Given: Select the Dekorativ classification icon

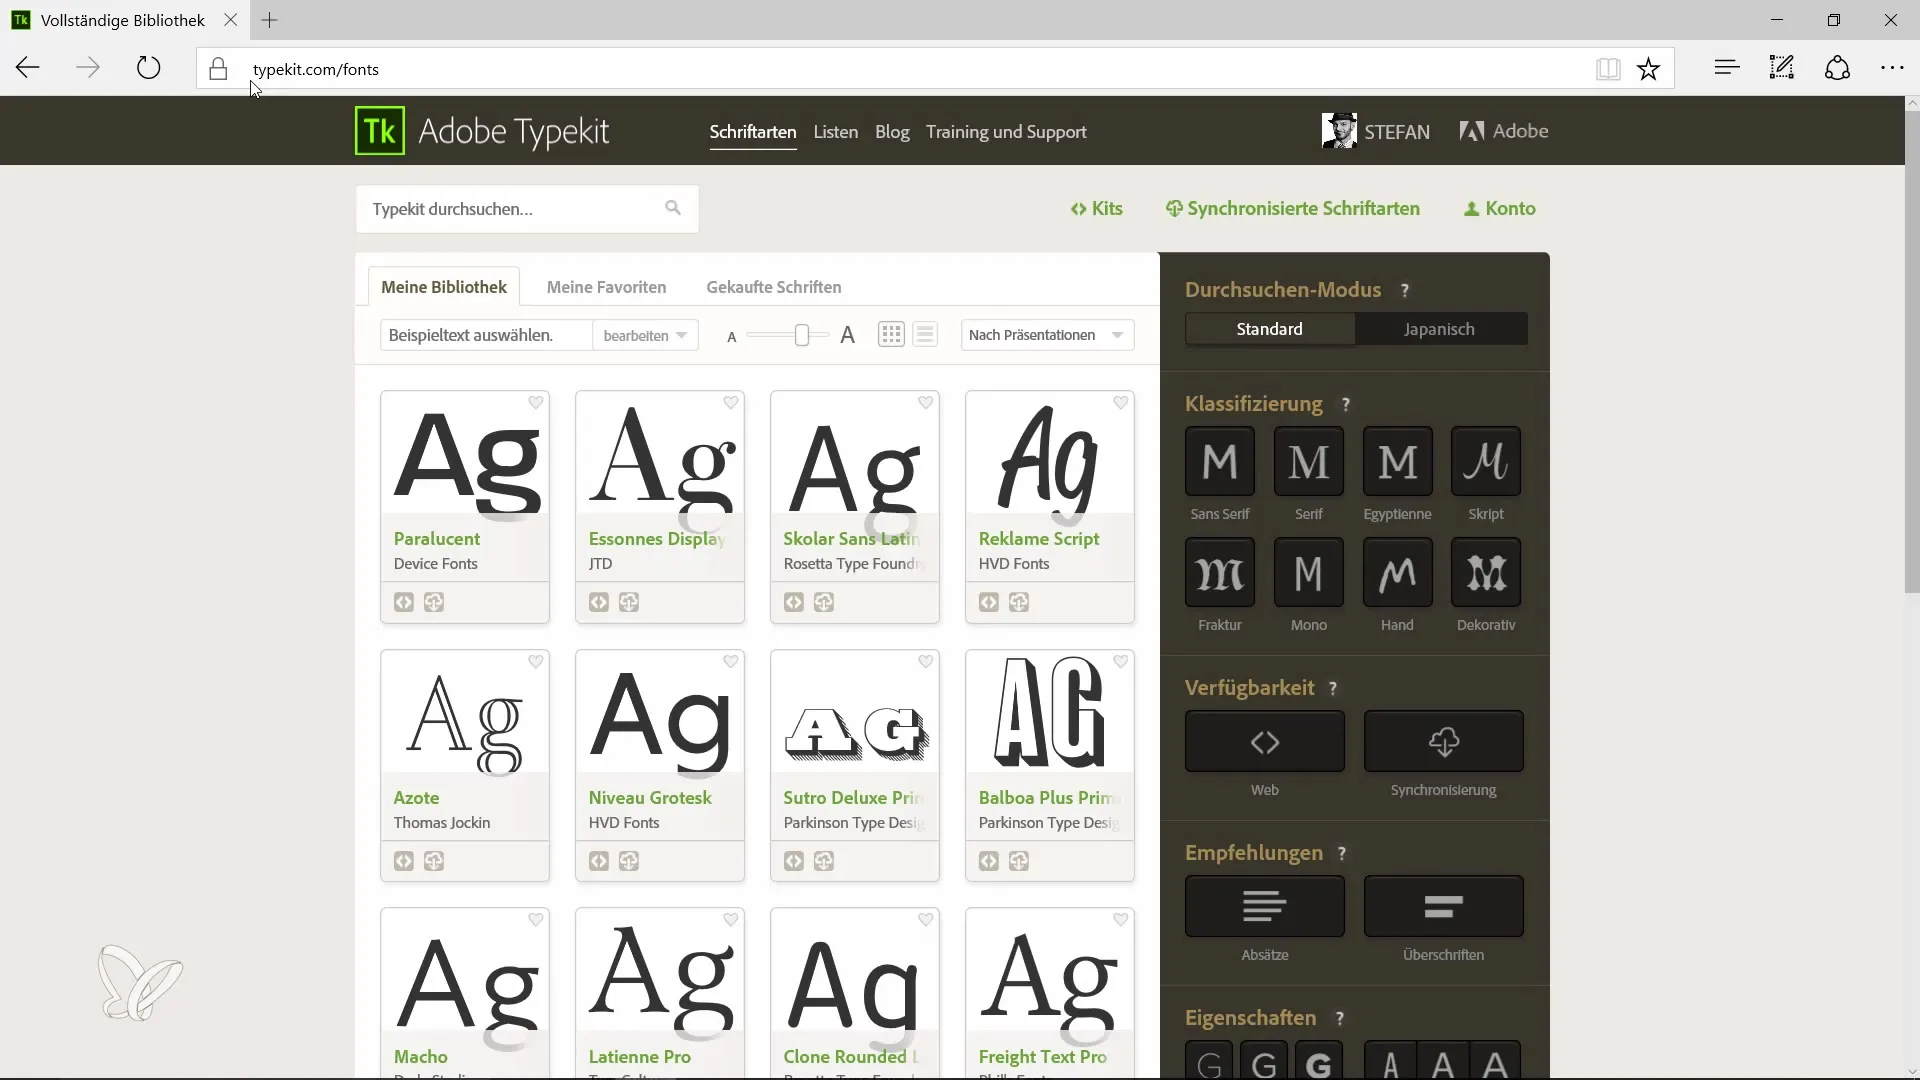Looking at the screenshot, I should (x=1486, y=572).
